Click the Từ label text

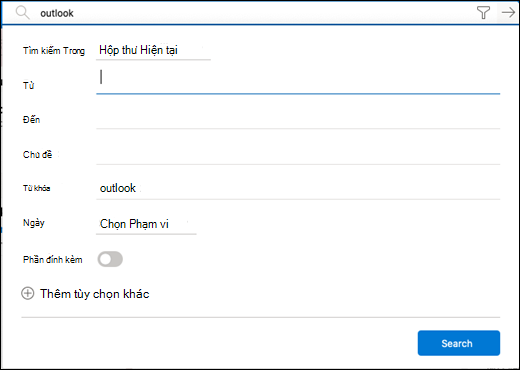[x=28, y=85]
